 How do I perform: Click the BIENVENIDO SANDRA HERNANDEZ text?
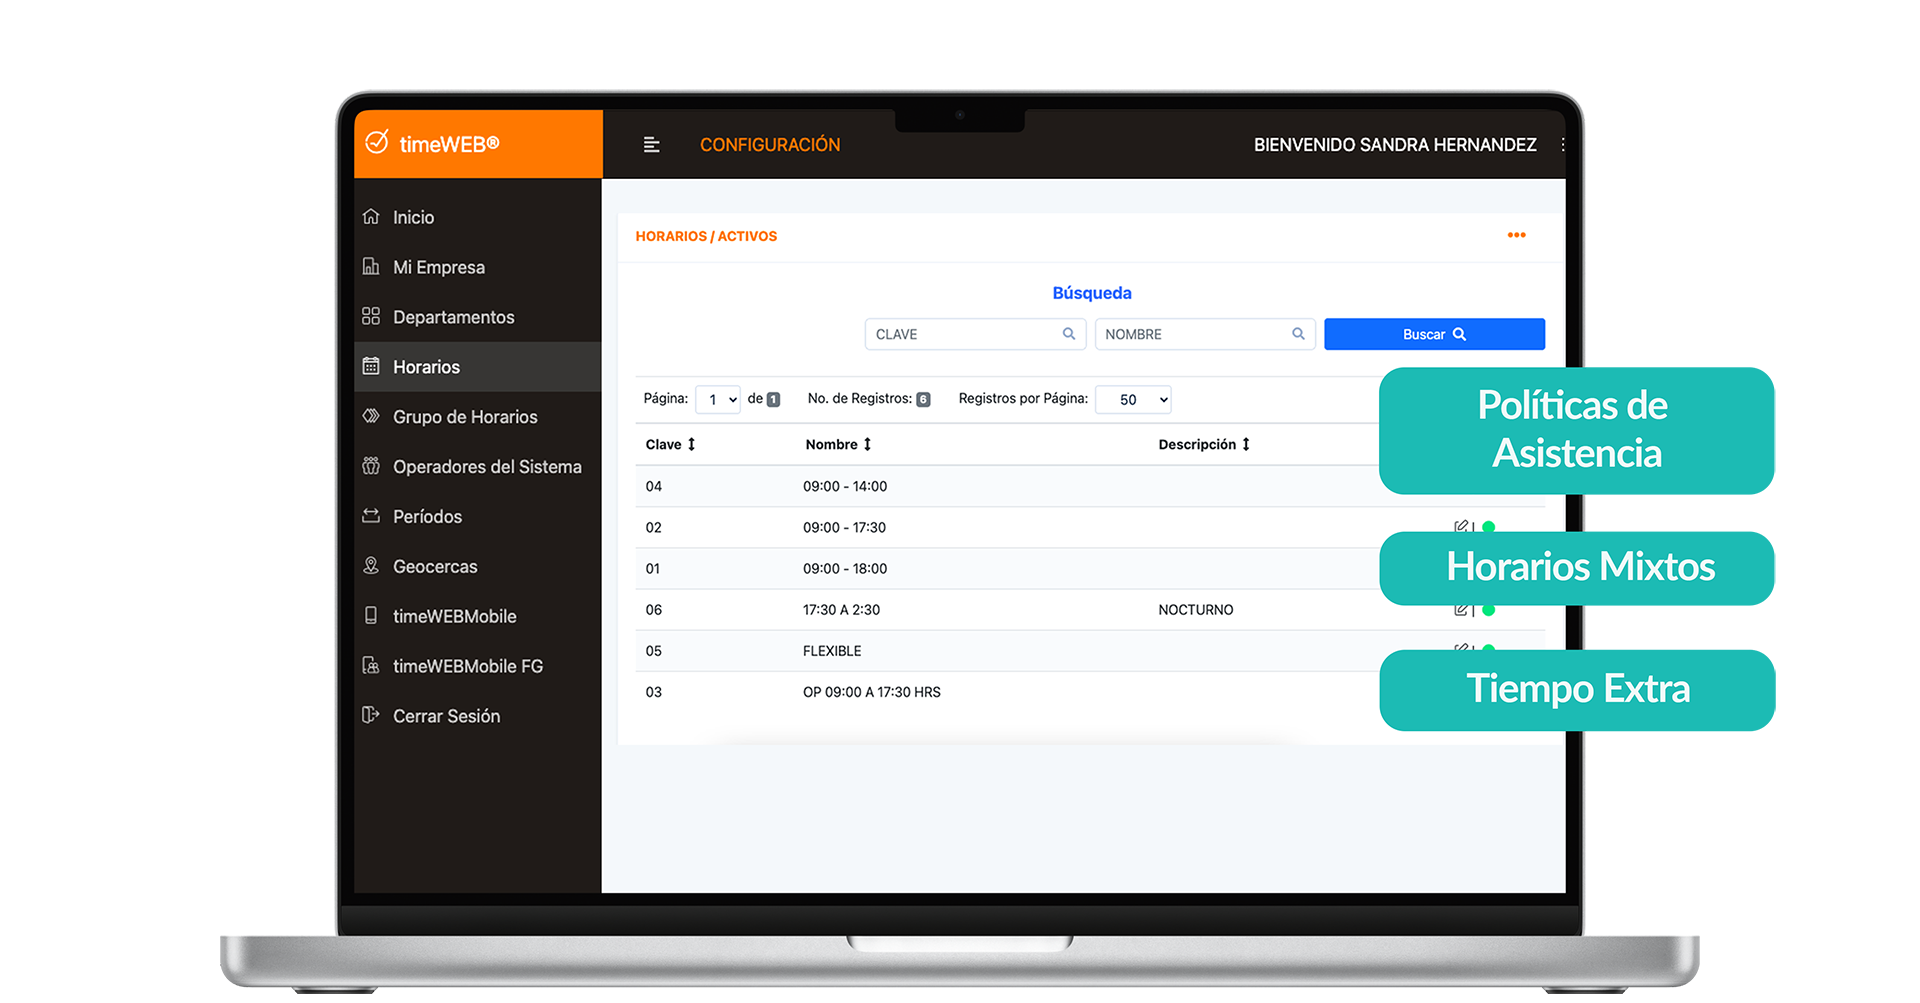point(1395,145)
